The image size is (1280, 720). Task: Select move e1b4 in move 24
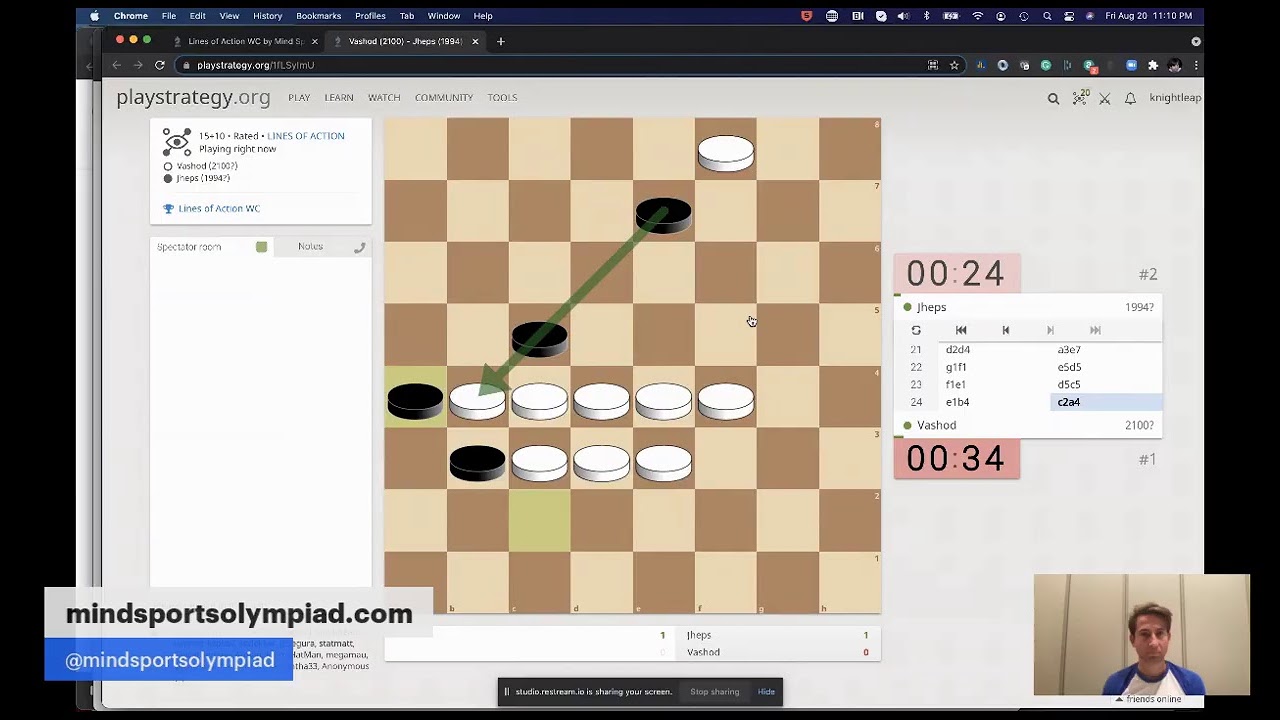click(957, 402)
